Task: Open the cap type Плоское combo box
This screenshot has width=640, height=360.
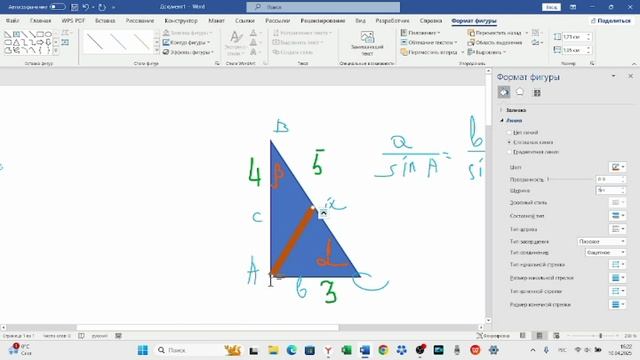Action: click(602, 242)
